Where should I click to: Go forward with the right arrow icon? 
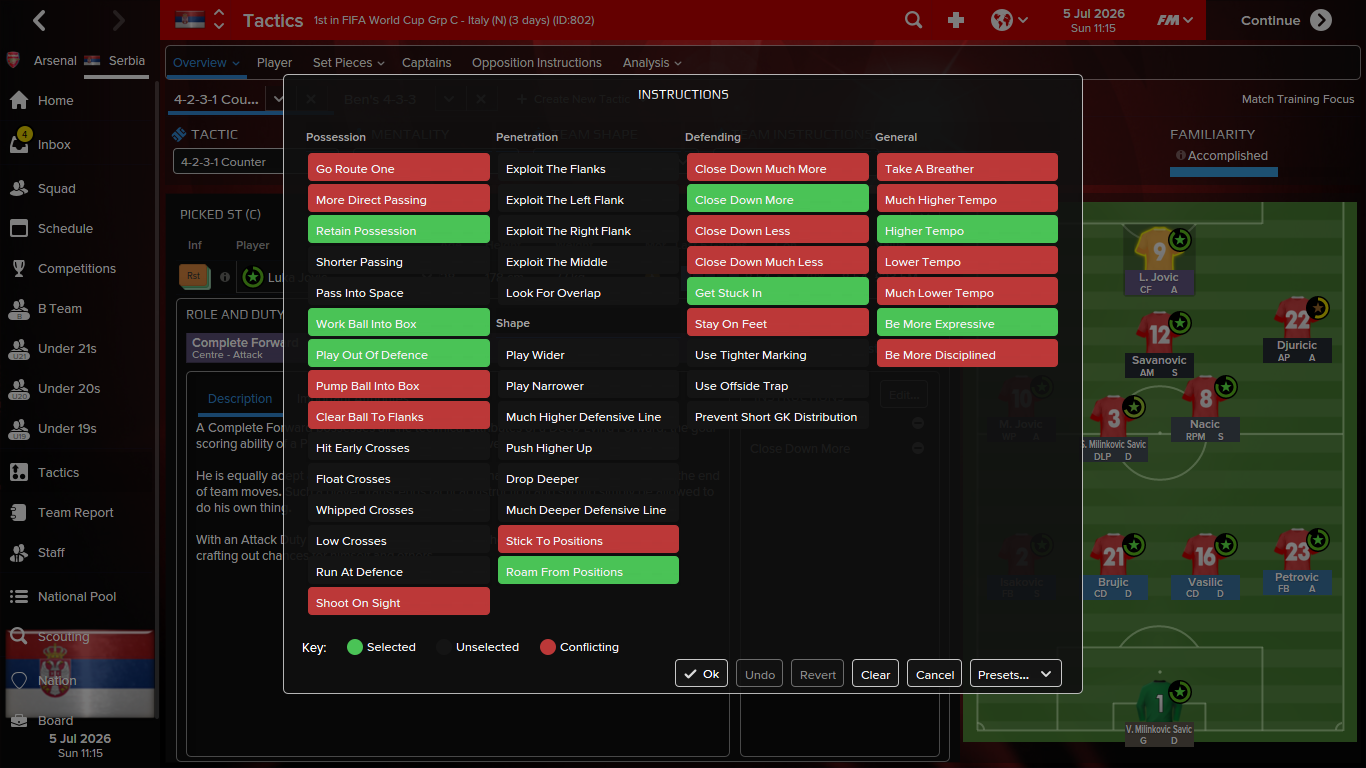pyautogui.click(x=119, y=20)
